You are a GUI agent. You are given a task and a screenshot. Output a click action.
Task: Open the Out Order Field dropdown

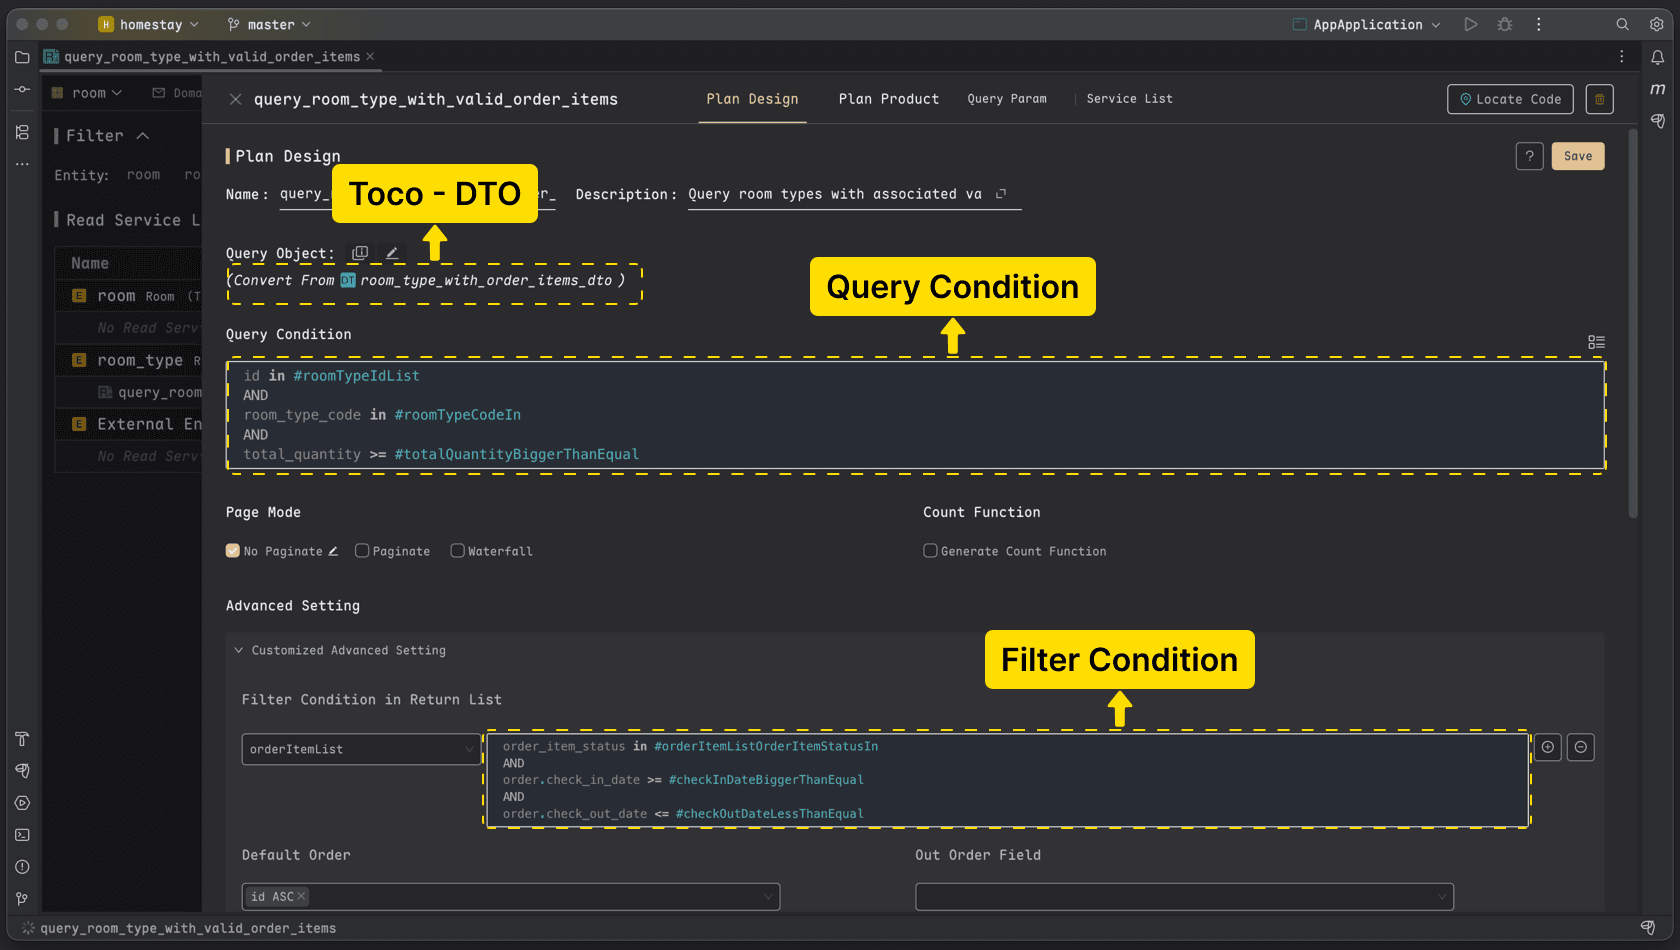click(1184, 897)
